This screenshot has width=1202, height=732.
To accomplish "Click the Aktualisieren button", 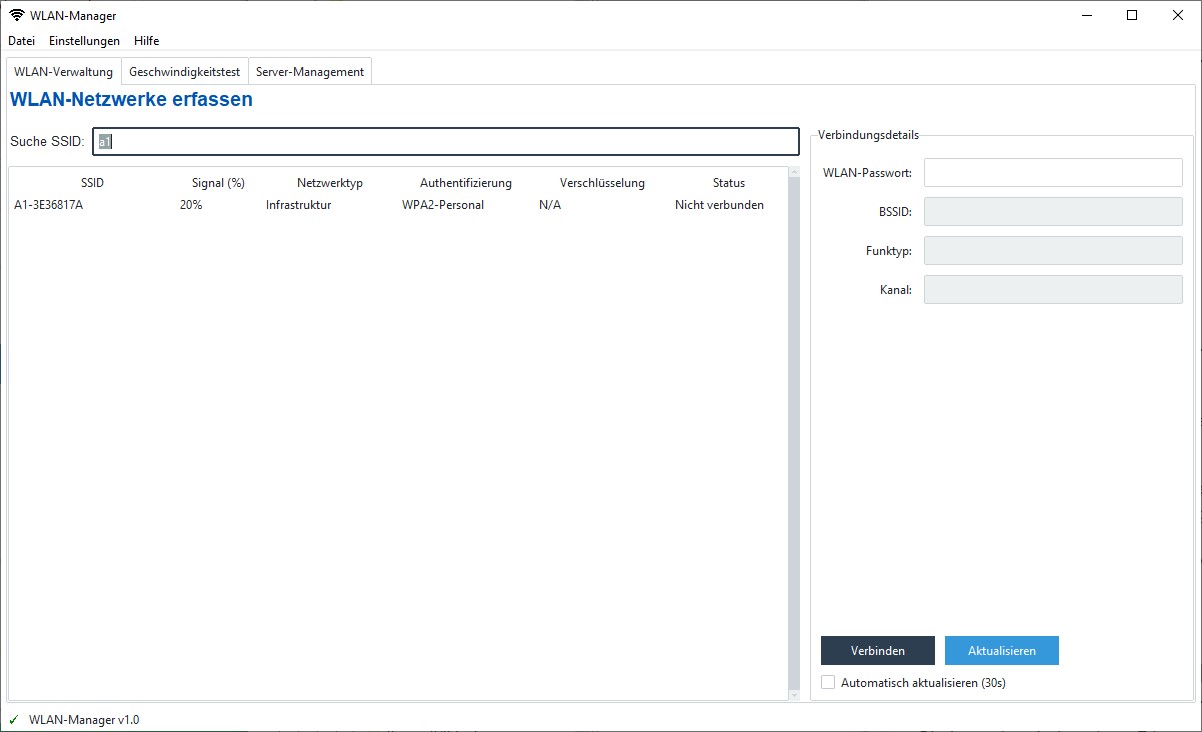I will tap(1001, 650).
